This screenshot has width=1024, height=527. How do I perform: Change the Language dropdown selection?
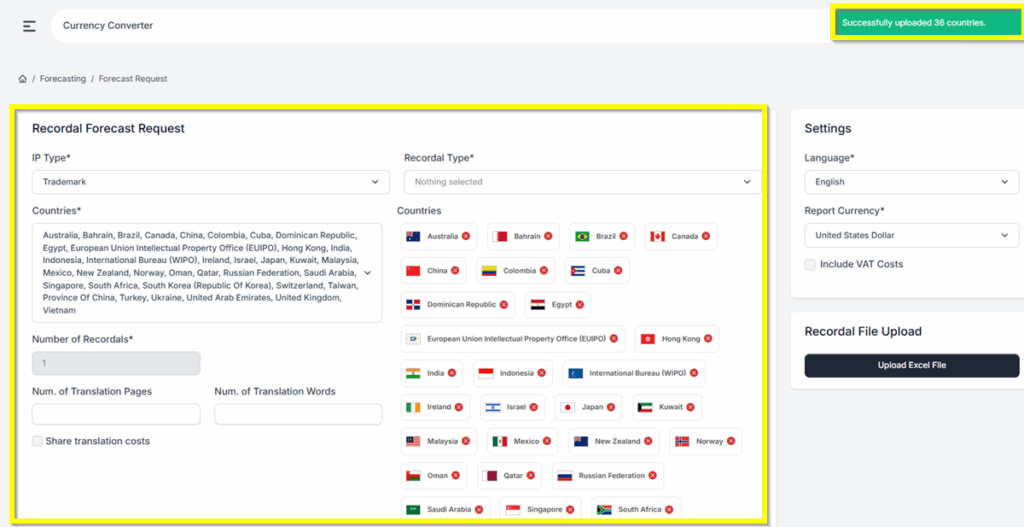coord(911,182)
